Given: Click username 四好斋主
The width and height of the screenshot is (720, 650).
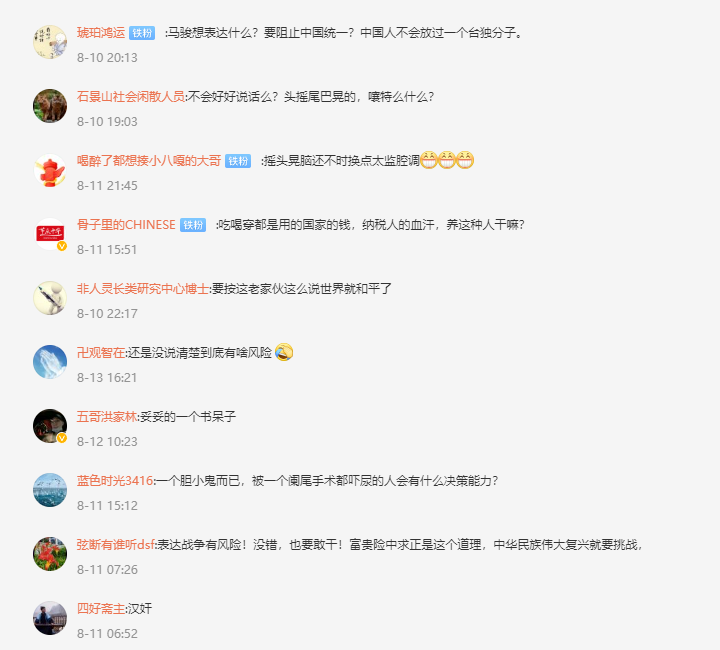Looking at the screenshot, I should coord(101,609).
